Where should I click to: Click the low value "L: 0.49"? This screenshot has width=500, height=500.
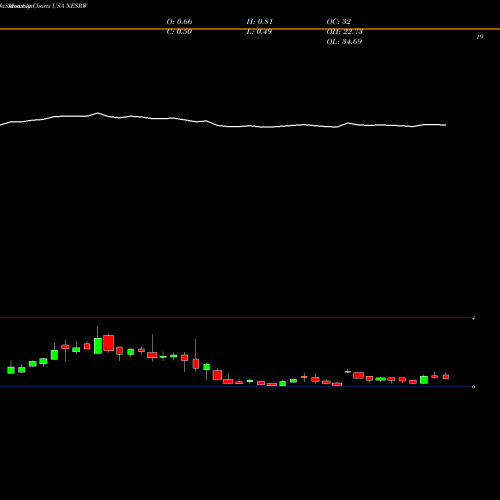(x=259, y=32)
